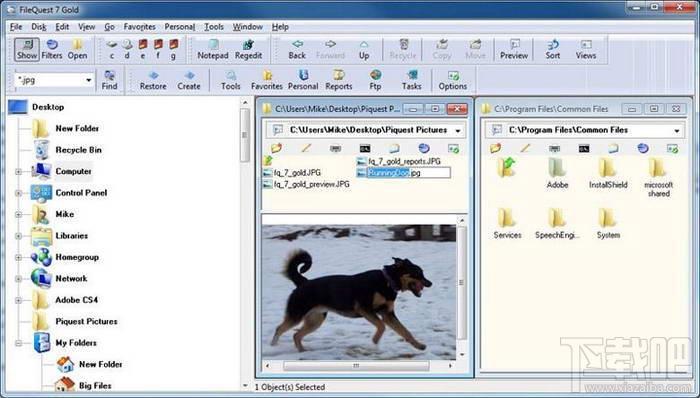
Task: Expand the Computer tree node
Action: (x=18, y=171)
